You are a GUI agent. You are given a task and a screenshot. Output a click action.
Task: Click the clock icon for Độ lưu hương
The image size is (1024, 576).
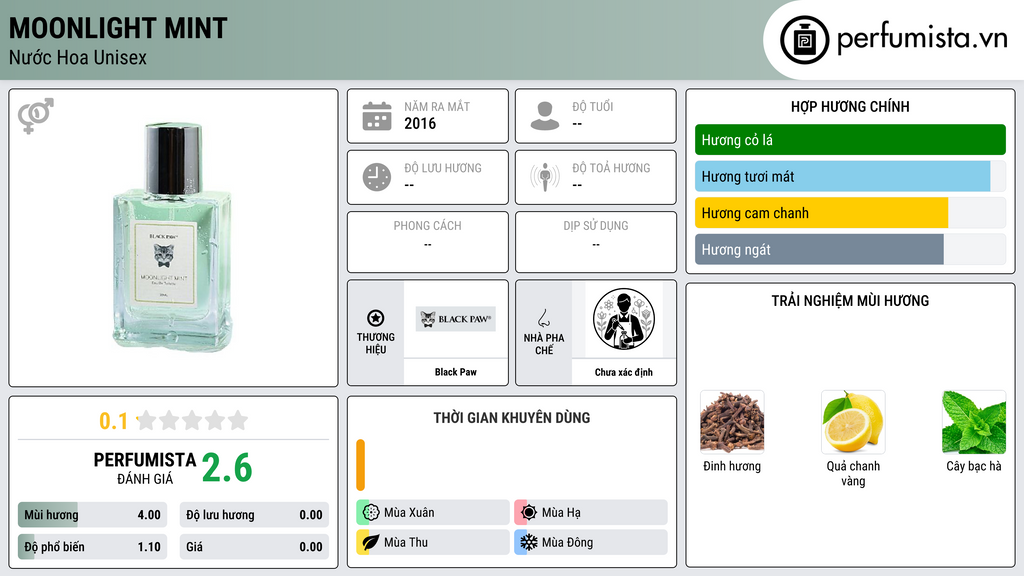pos(377,177)
